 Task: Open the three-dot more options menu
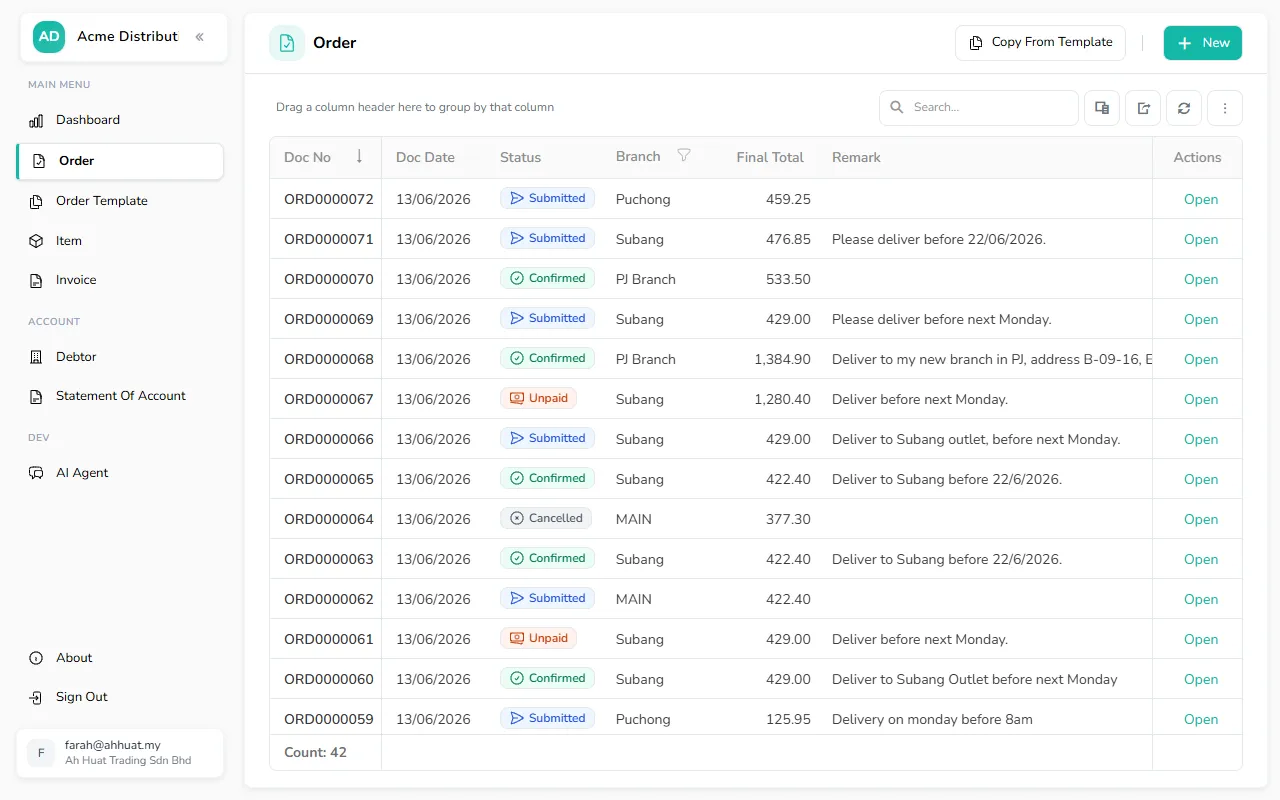pos(1225,108)
